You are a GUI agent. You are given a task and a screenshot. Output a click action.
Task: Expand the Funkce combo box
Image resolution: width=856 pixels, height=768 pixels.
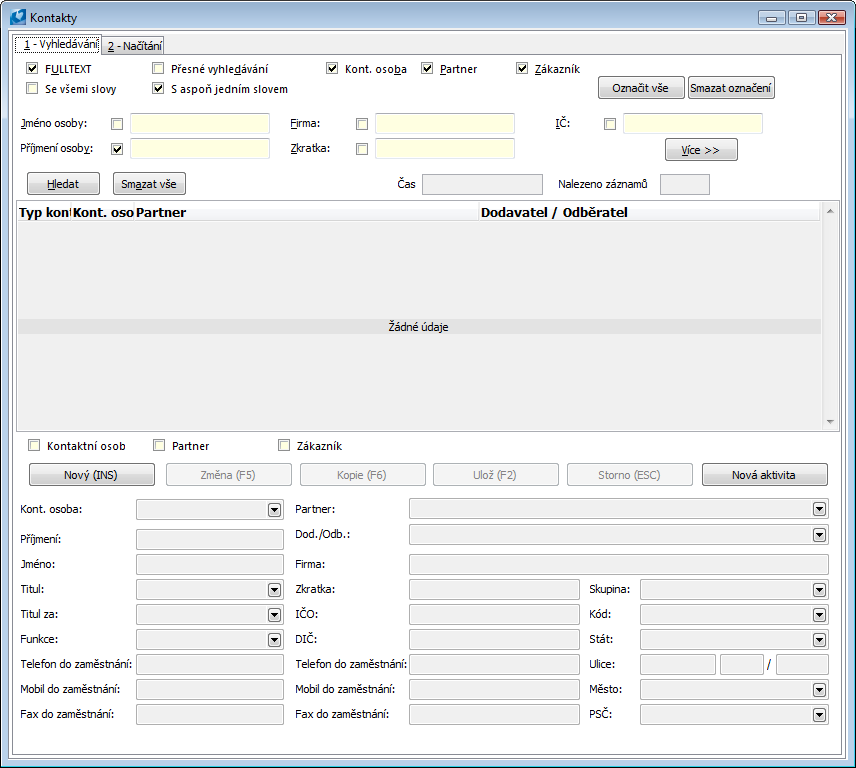coord(274,640)
